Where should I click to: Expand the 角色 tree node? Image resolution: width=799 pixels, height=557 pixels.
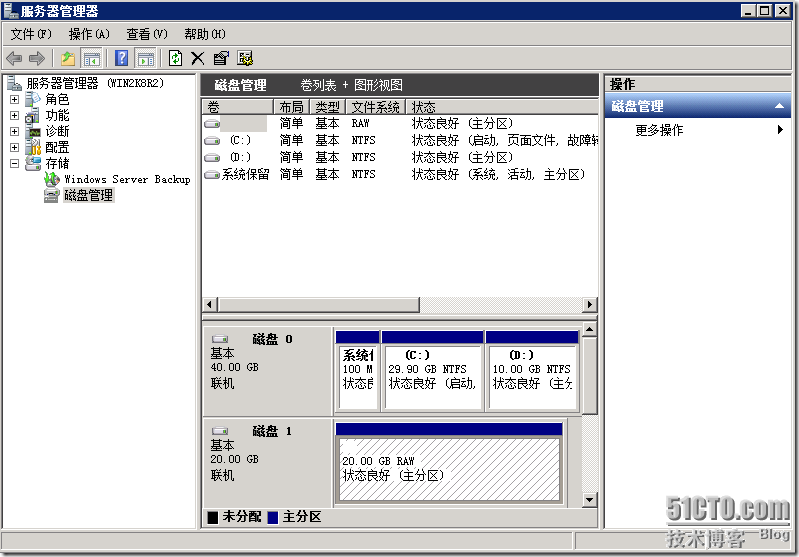(x=14, y=100)
